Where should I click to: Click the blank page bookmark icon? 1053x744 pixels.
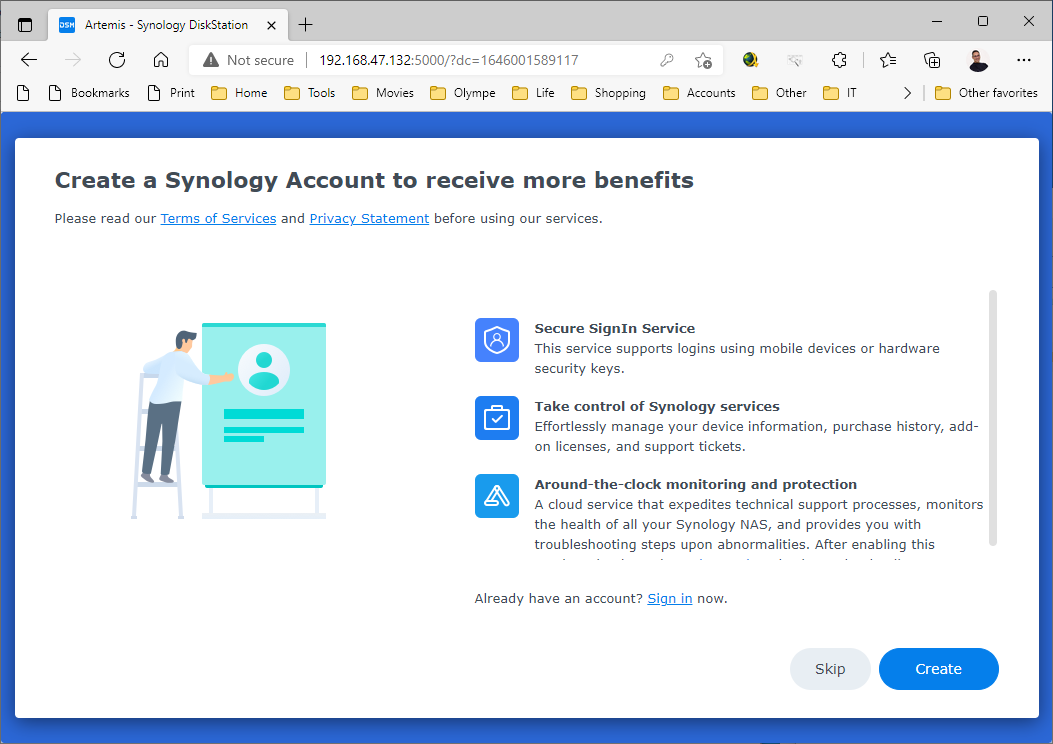pos(24,93)
